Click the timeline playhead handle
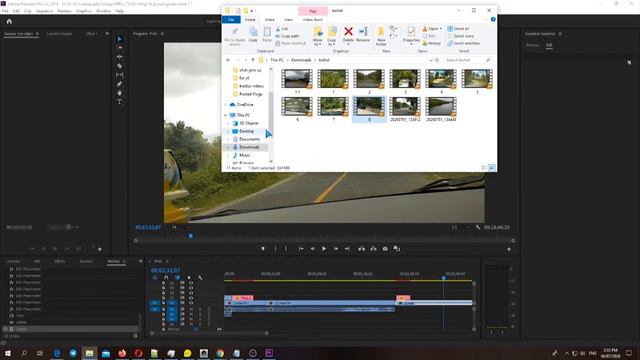 pyautogui.click(x=444, y=278)
